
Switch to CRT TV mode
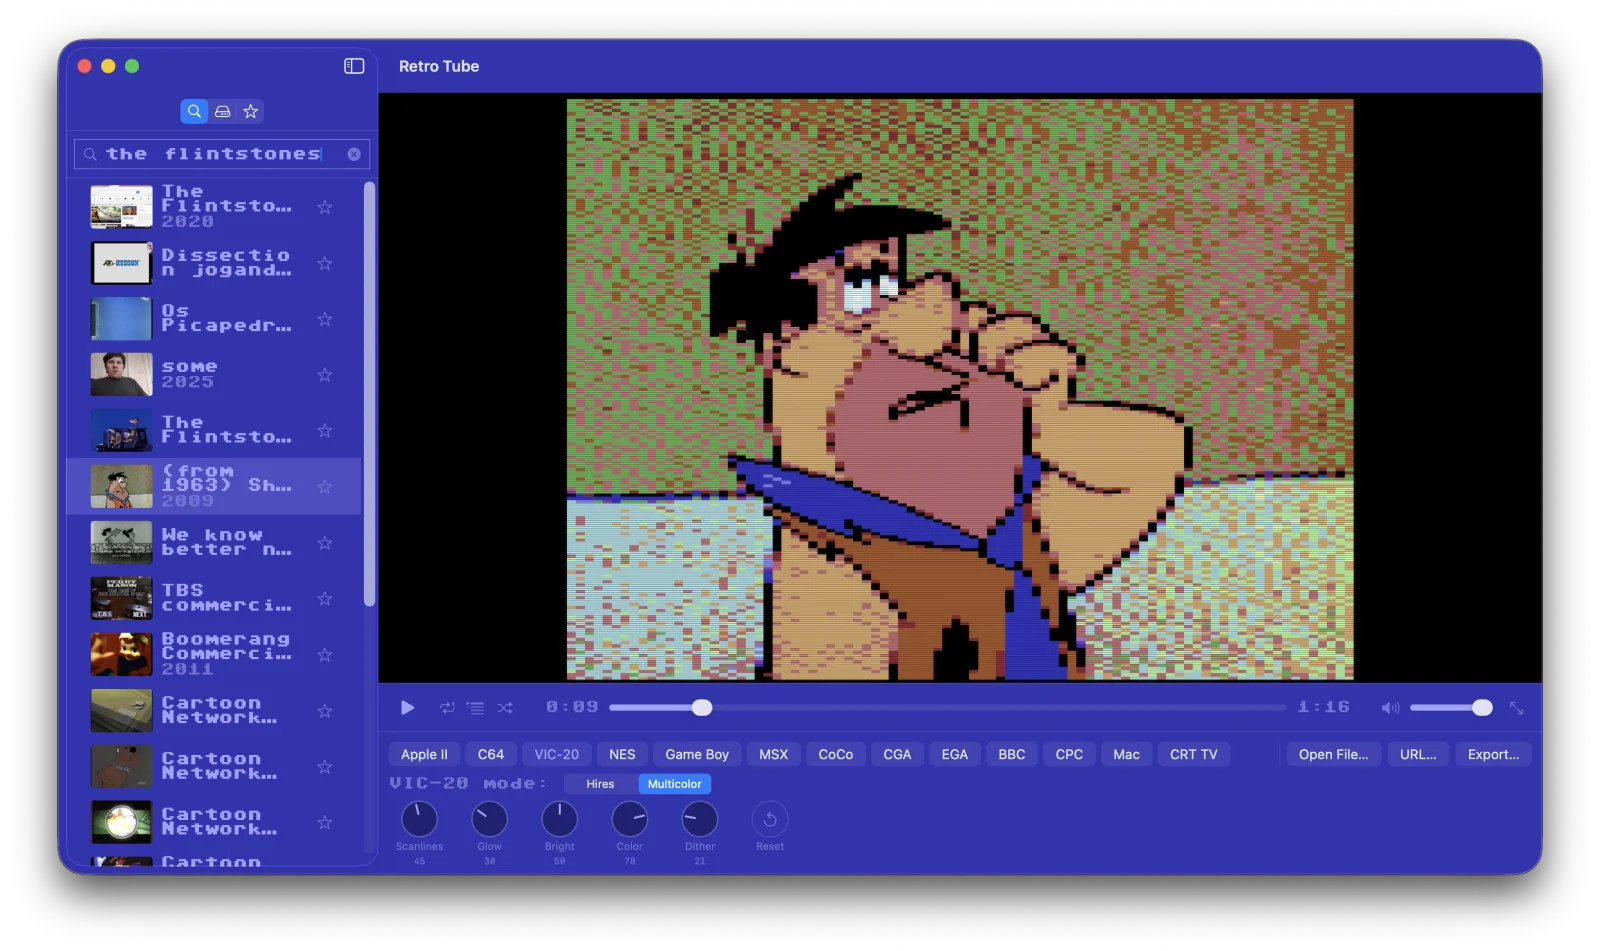tap(1194, 754)
